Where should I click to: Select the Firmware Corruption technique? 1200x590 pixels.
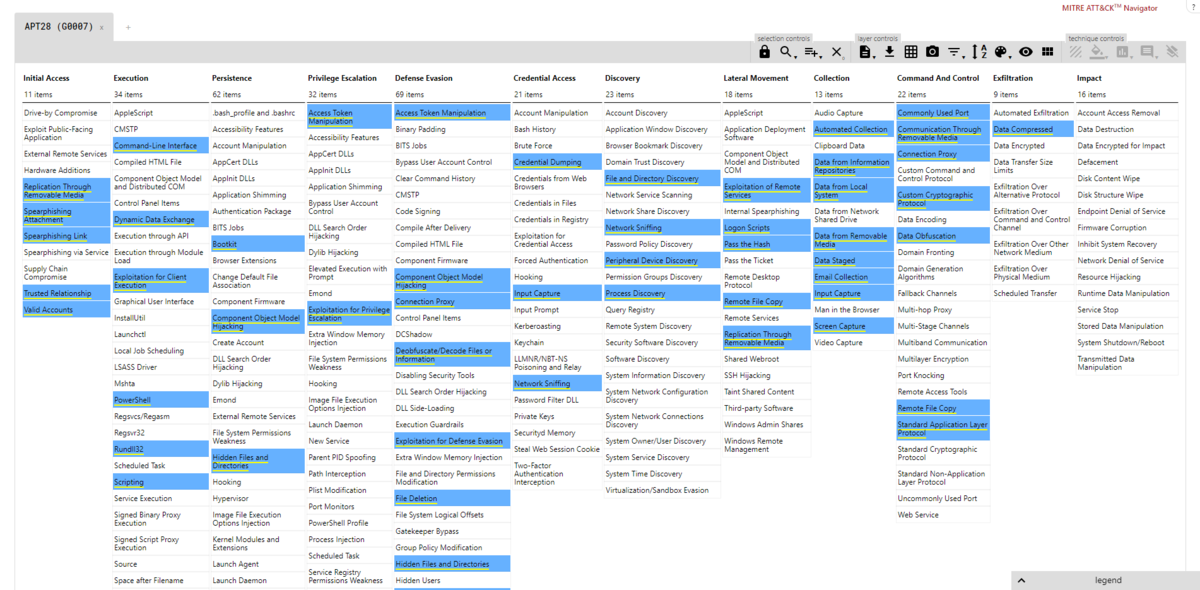[x=1127, y=228]
